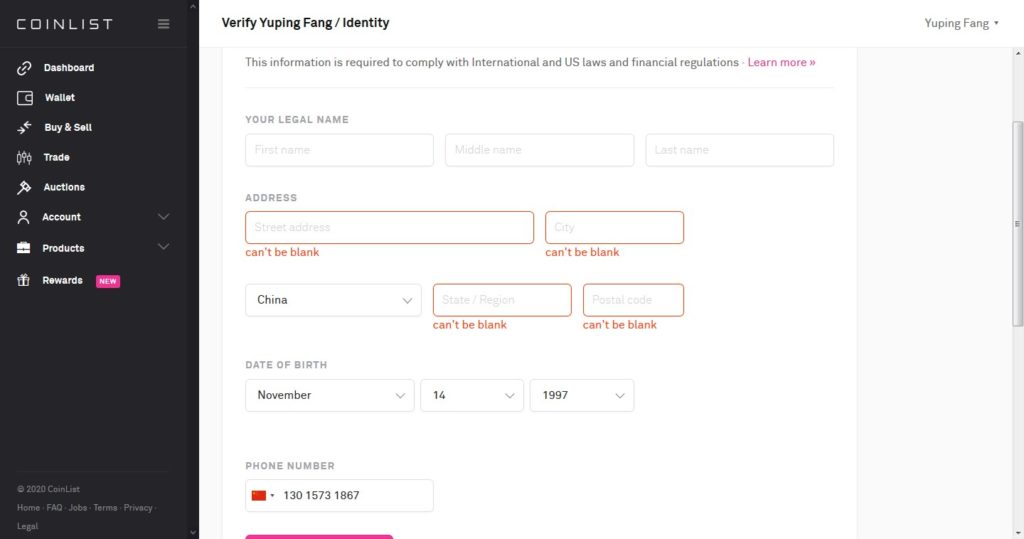The width and height of the screenshot is (1024, 539).
Task: Expand the Products sidebar section
Action: point(93,248)
